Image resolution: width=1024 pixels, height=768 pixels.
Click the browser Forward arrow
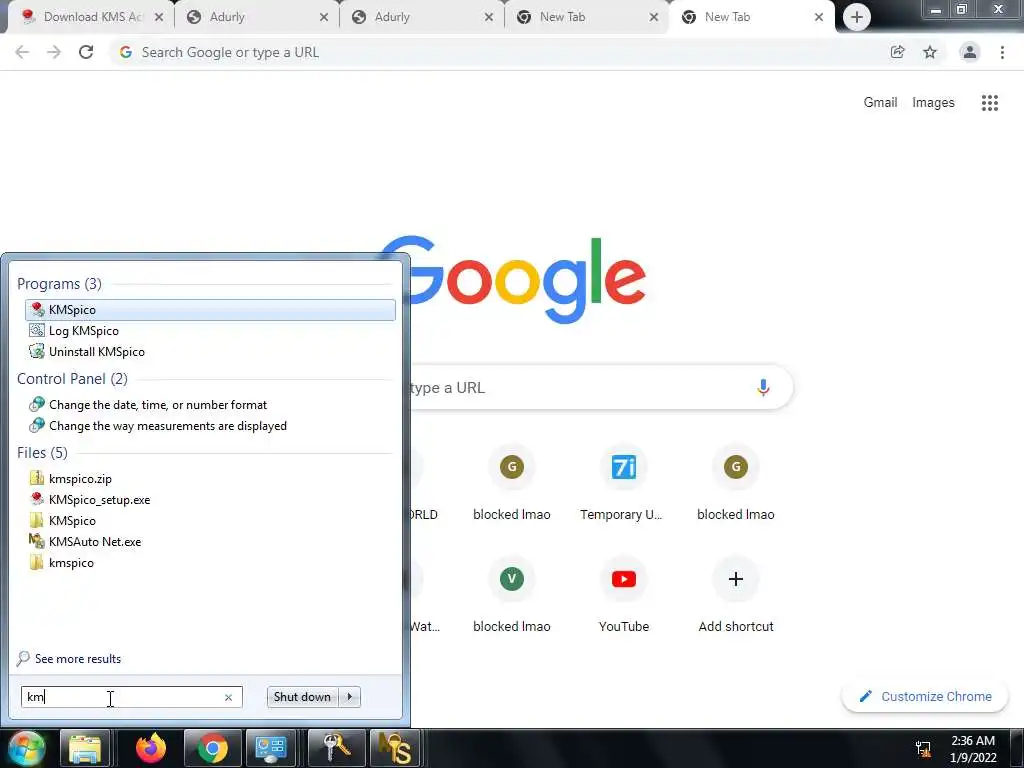(54, 52)
